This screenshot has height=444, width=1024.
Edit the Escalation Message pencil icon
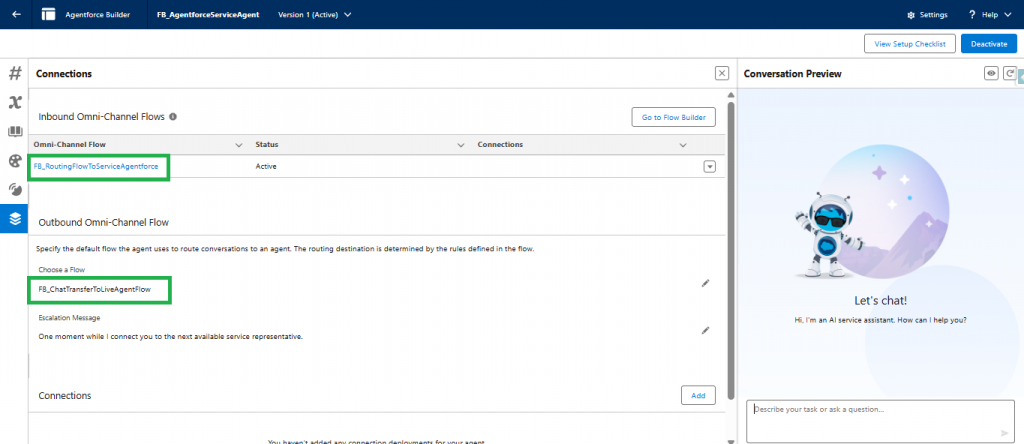point(705,330)
